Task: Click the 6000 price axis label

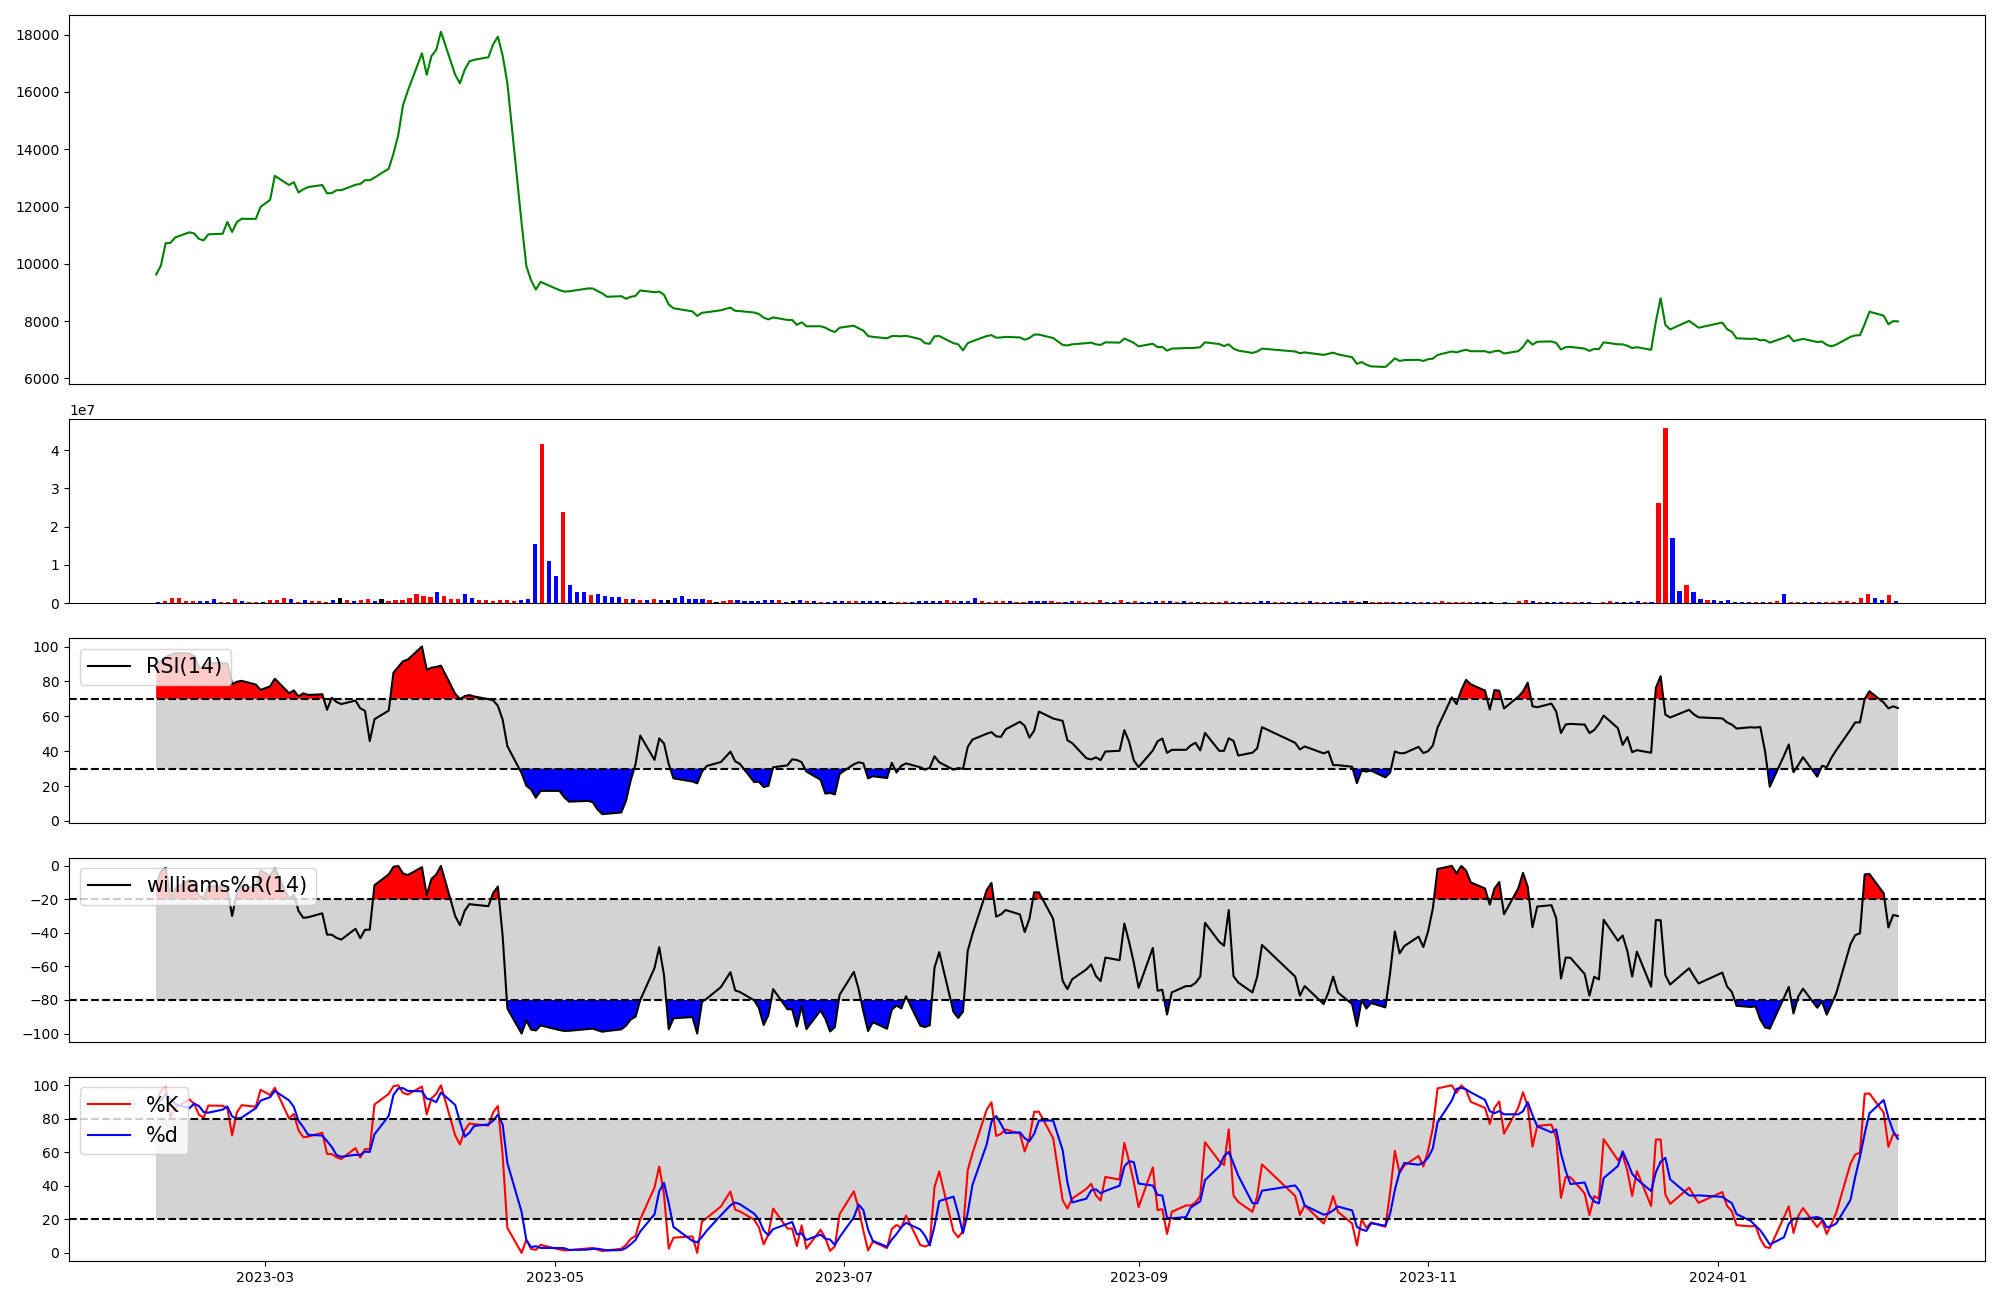Action: (42, 379)
